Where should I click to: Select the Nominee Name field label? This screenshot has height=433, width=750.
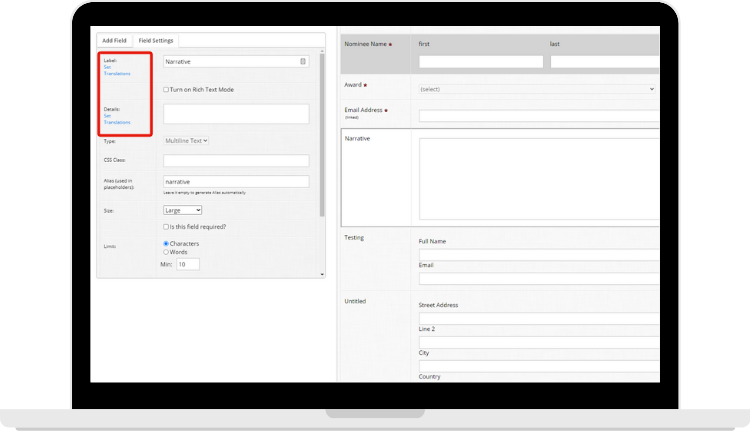pos(366,44)
